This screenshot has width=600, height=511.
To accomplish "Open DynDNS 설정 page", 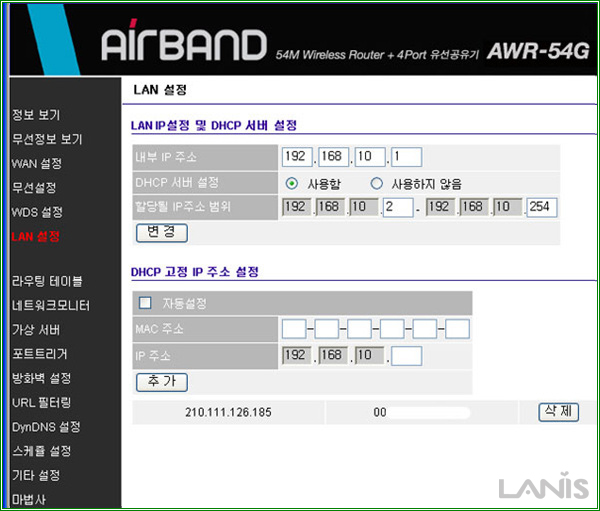I will (x=46, y=427).
